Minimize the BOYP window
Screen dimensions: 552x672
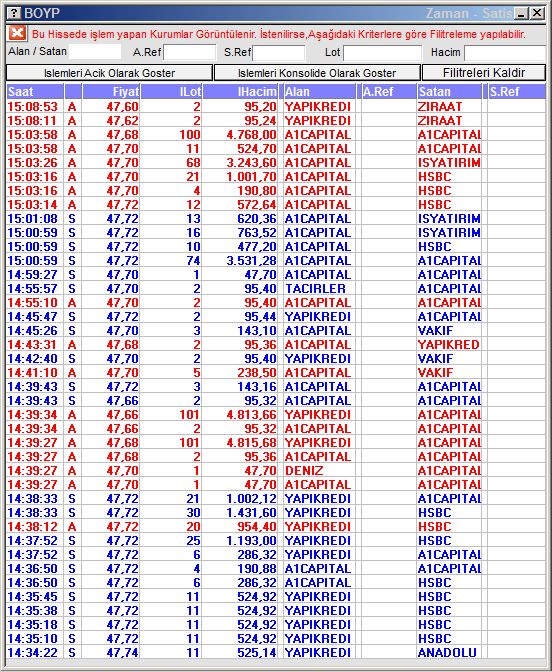click(x=521, y=13)
